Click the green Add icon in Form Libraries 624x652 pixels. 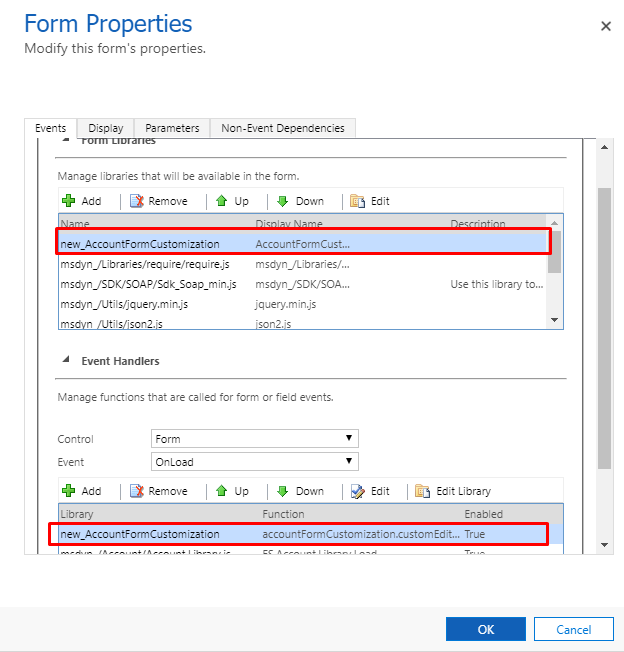pyautogui.click(x=69, y=201)
